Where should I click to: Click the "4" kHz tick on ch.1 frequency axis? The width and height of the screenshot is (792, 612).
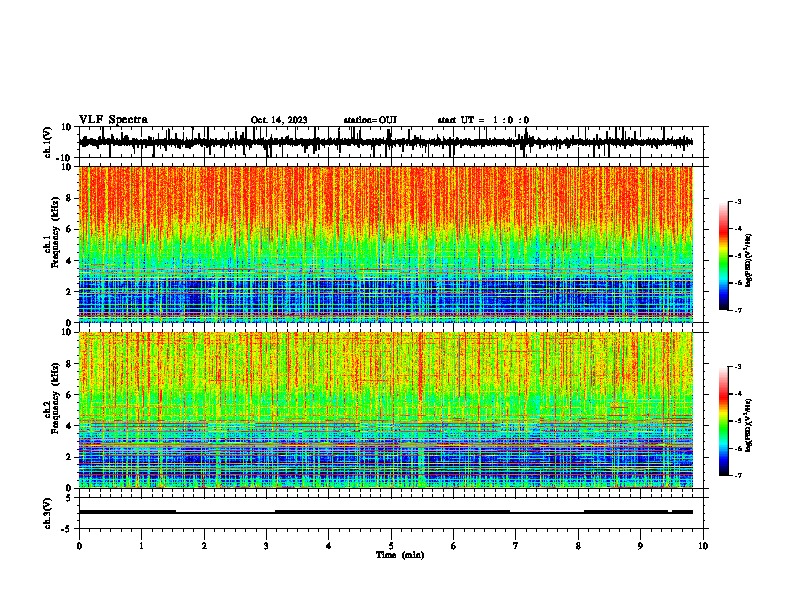(x=70, y=261)
